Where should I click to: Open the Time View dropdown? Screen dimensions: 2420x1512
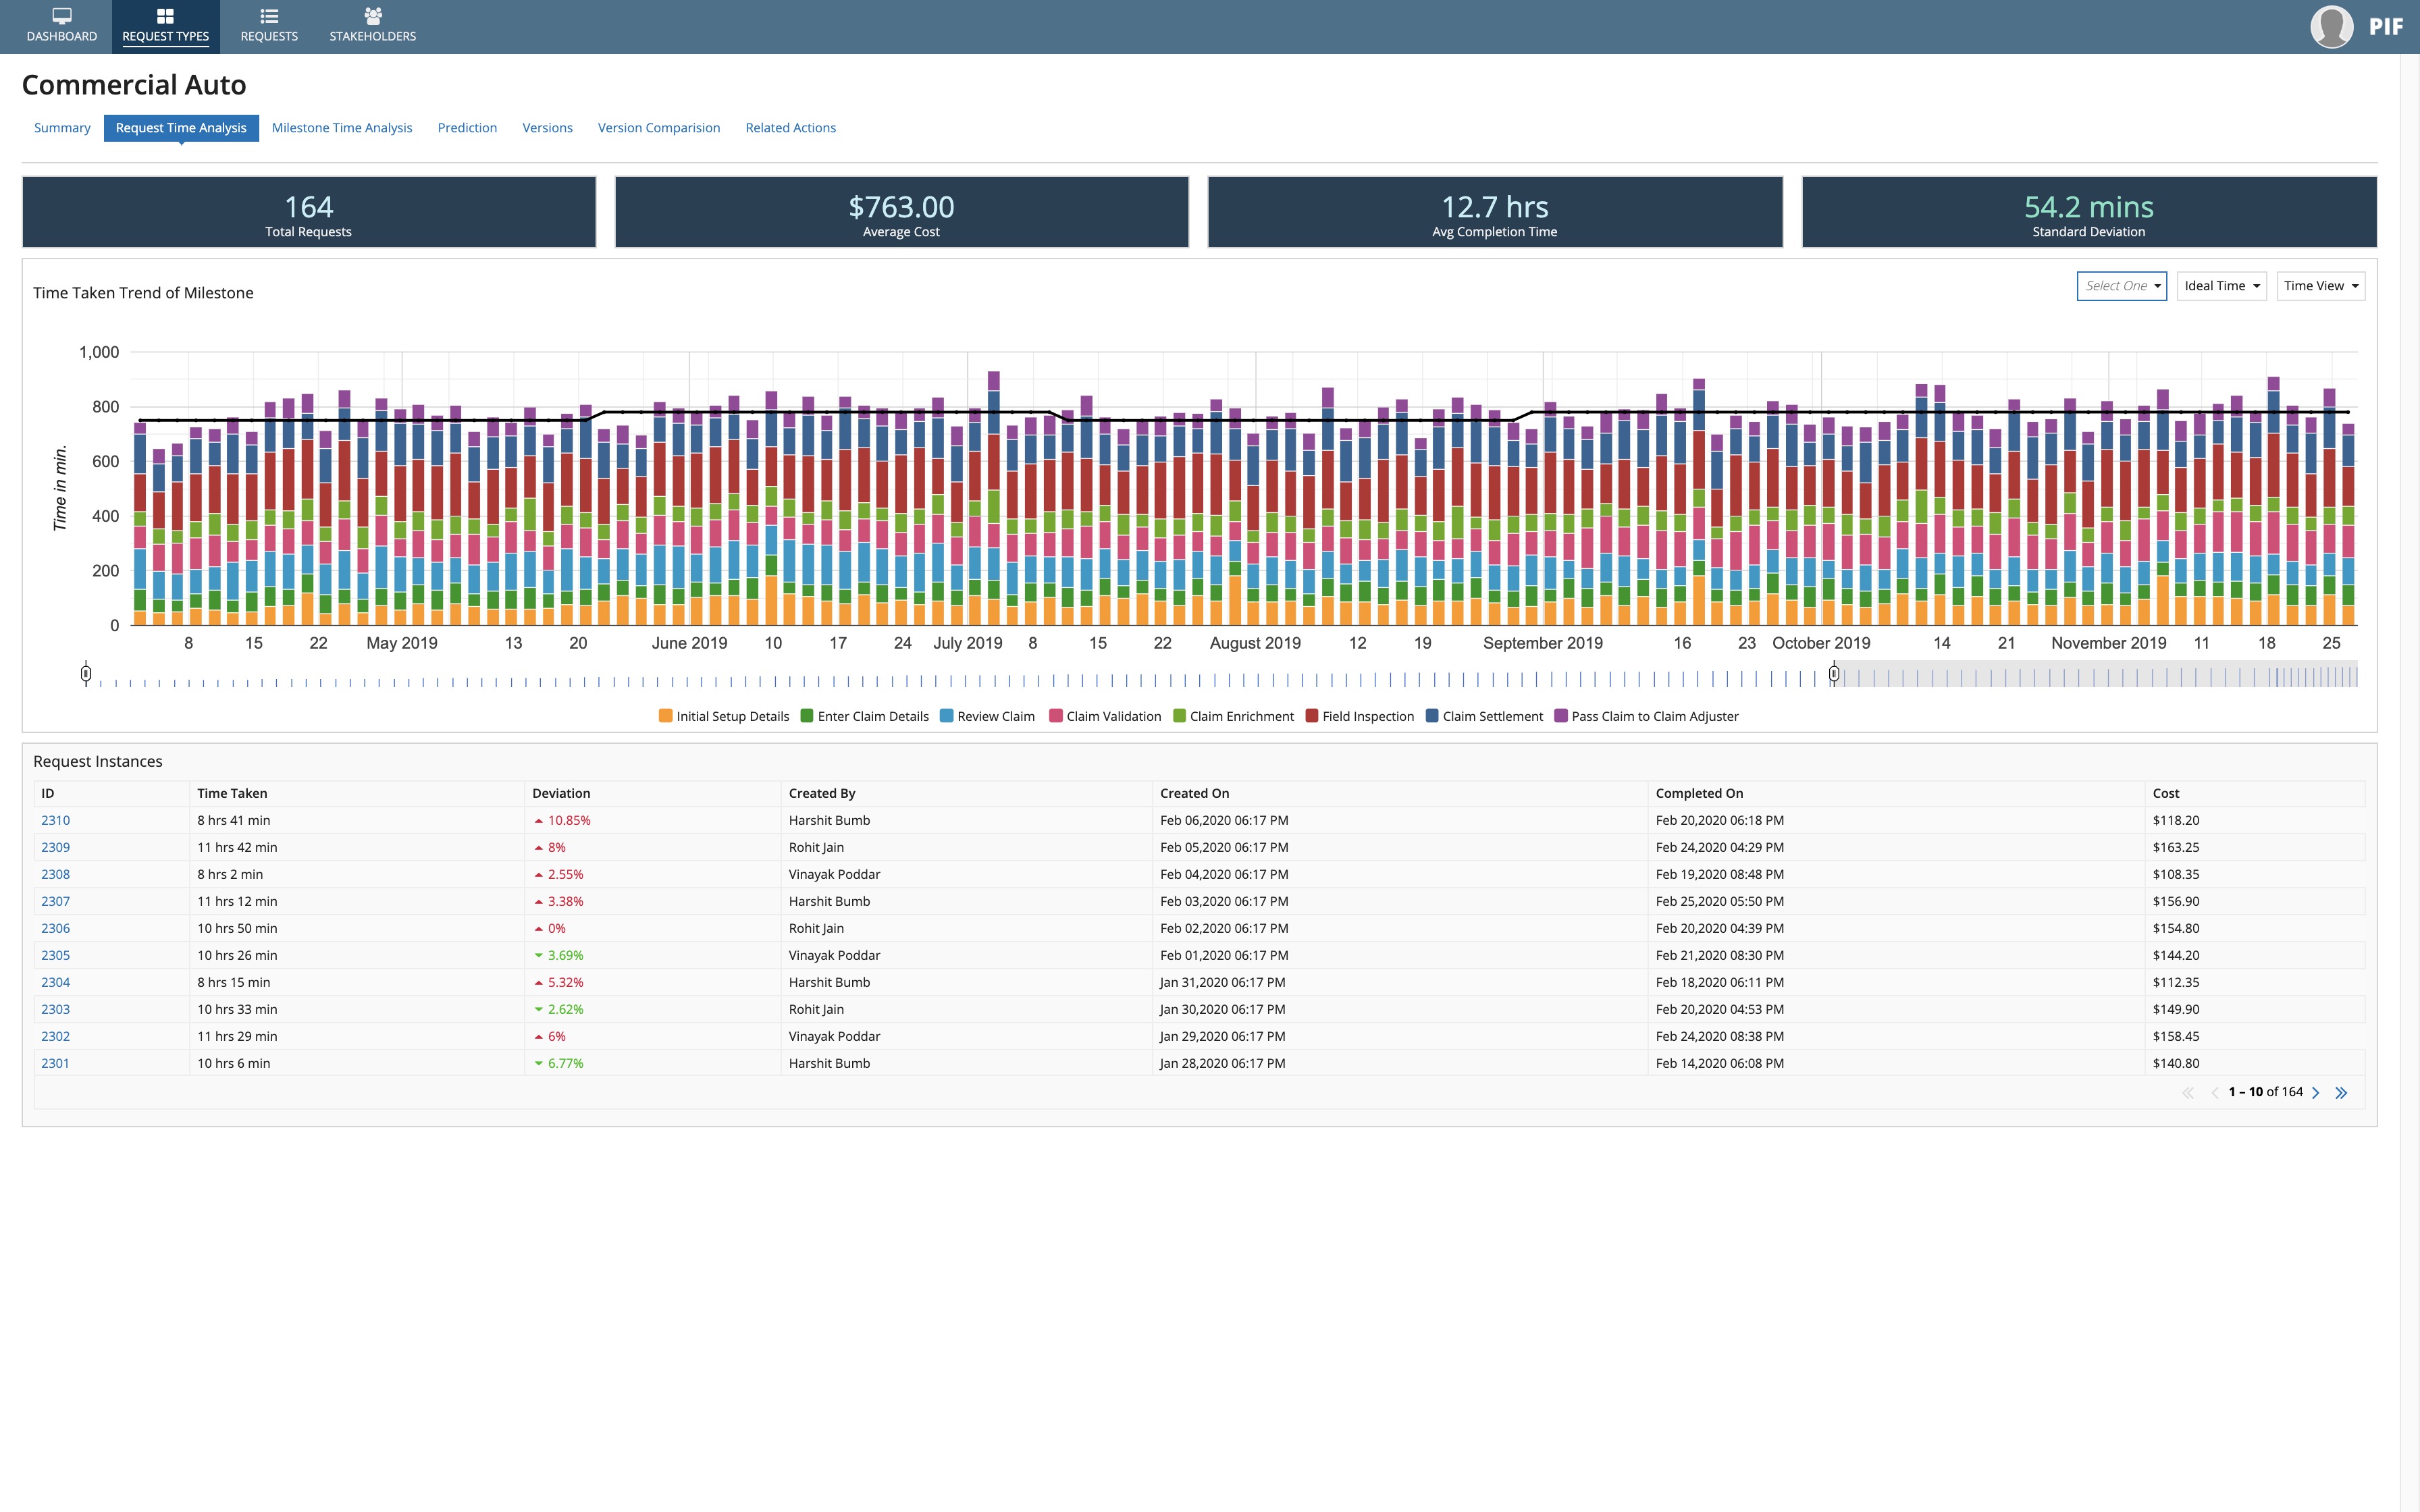2320,286
